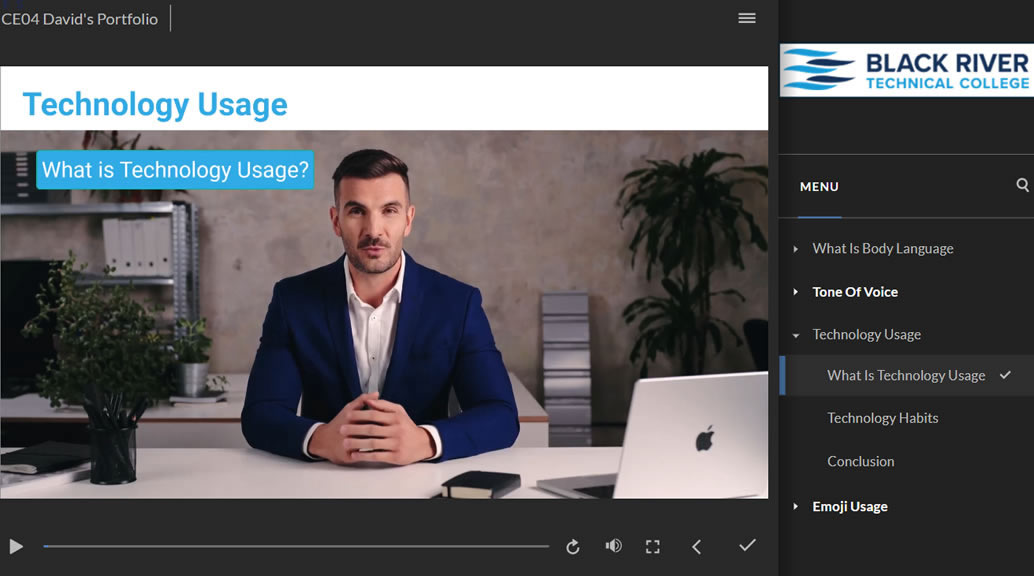Screen dimensions: 1034x576
Task: Go to the previous slide arrow
Action: coord(696,546)
